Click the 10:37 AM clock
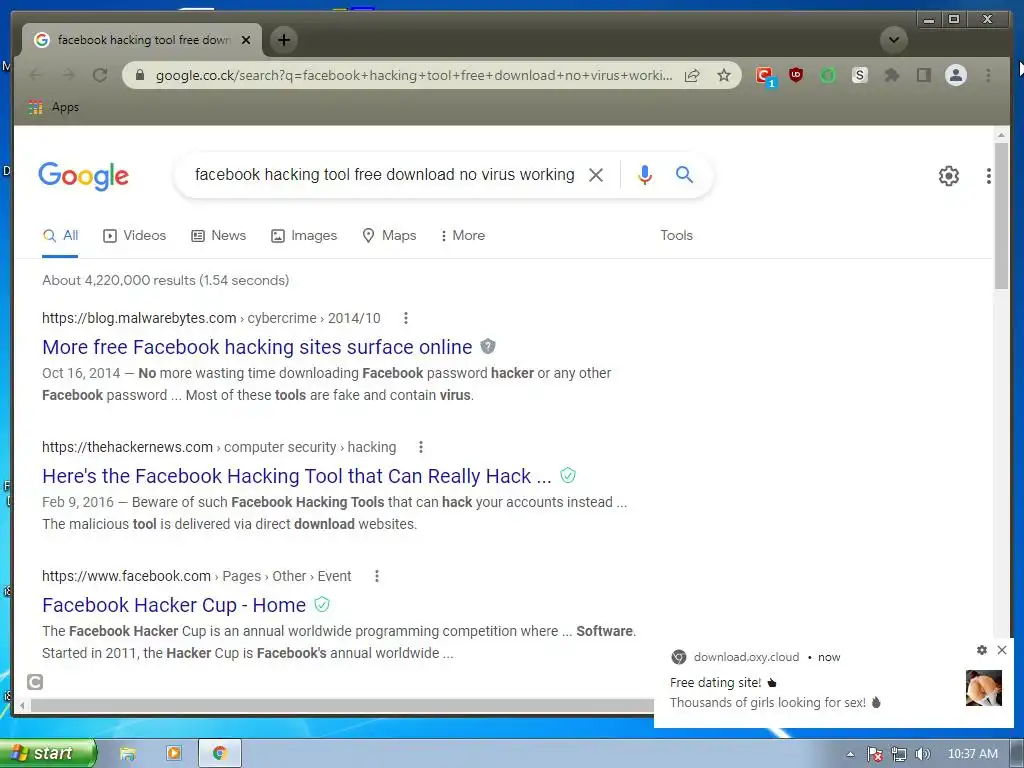The height and width of the screenshot is (768, 1024). (972, 754)
